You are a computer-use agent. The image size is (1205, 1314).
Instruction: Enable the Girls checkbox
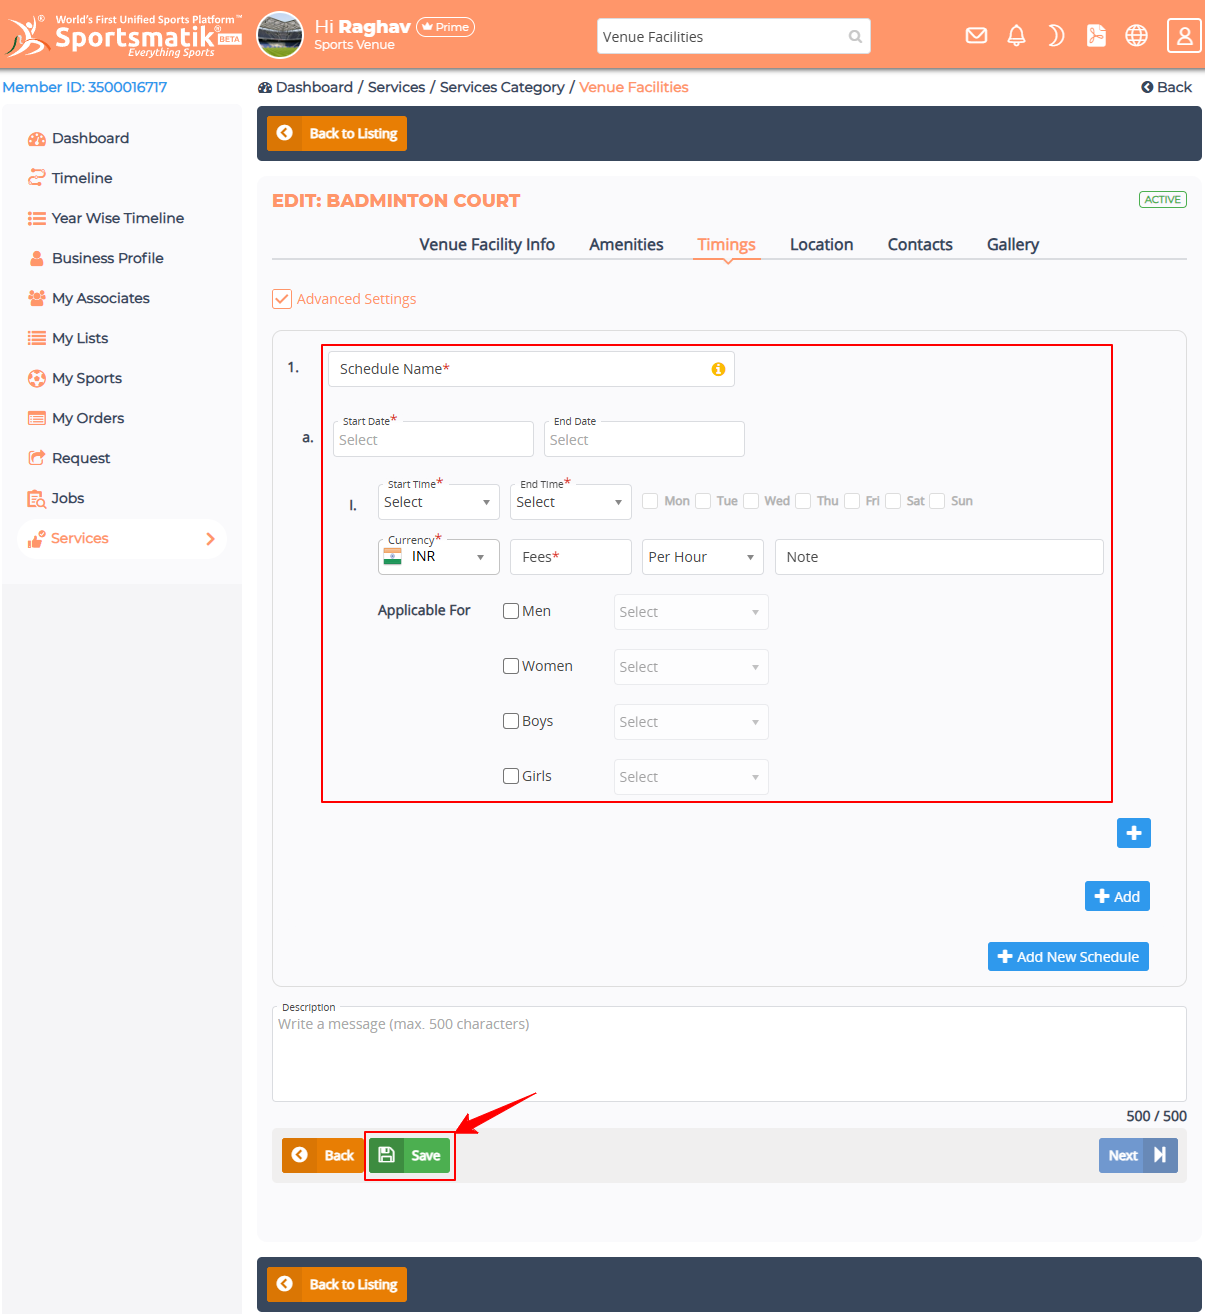(511, 776)
